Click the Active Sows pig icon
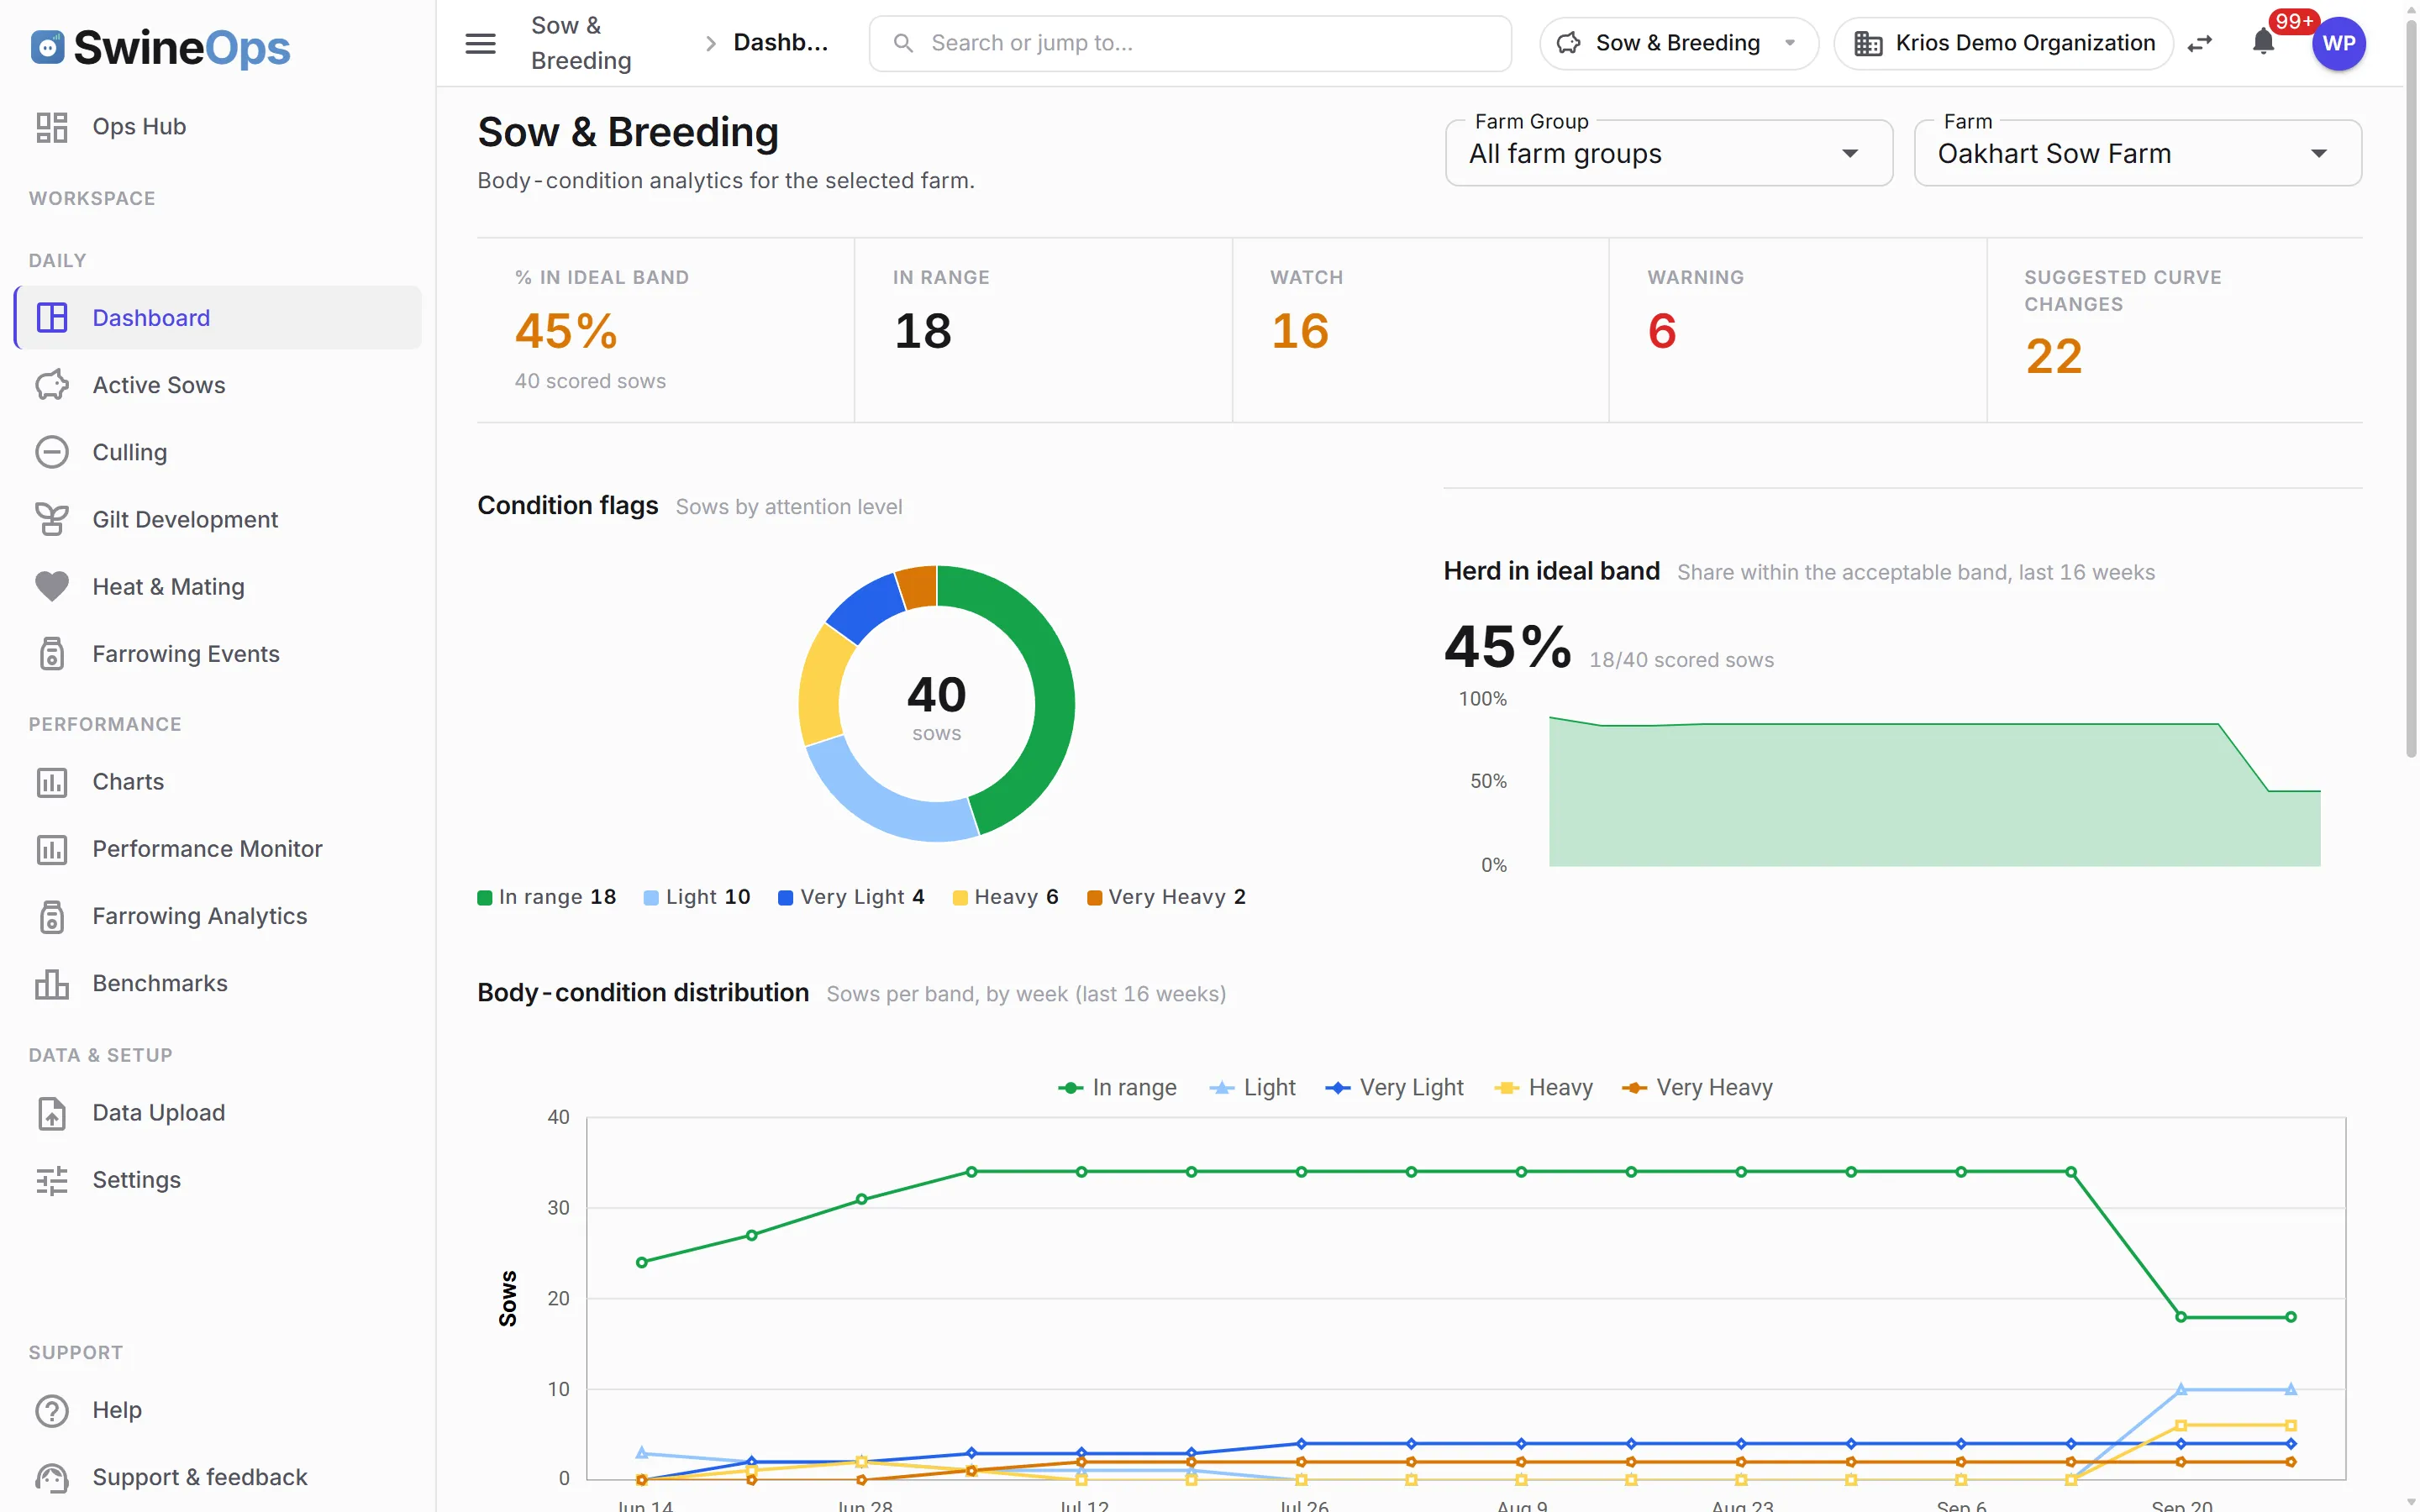The height and width of the screenshot is (1512, 2420). (x=52, y=385)
